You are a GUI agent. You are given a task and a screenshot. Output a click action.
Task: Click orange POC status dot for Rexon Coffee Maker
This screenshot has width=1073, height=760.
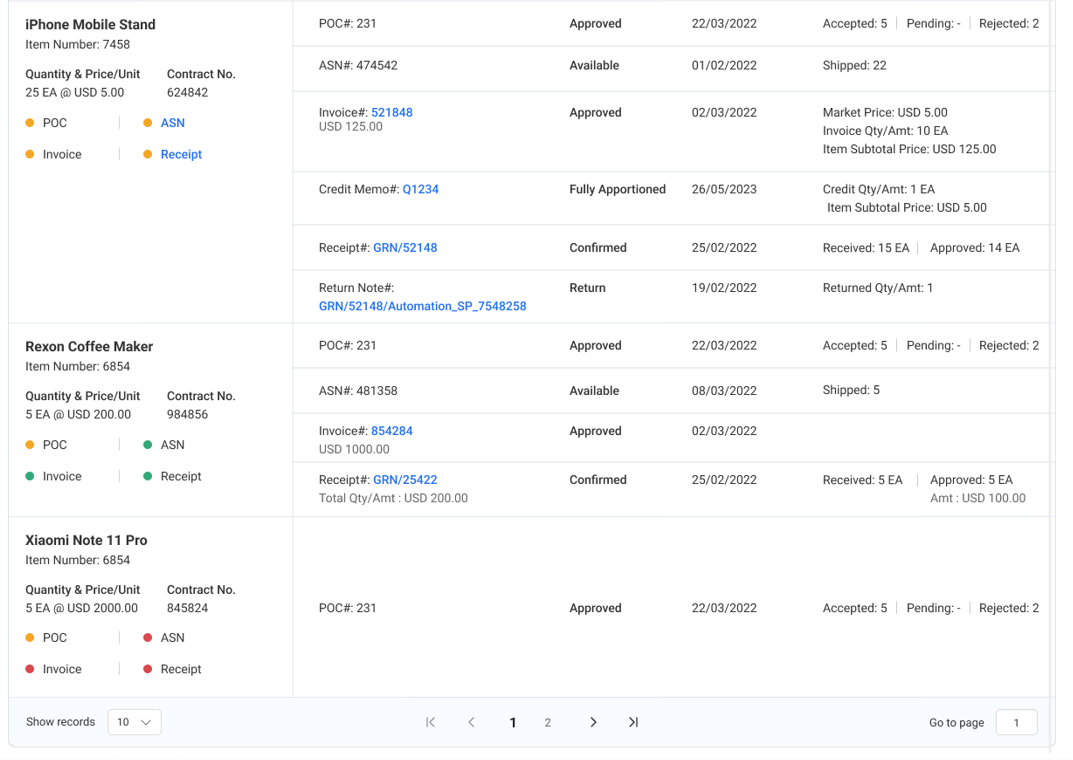(x=29, y=445)
